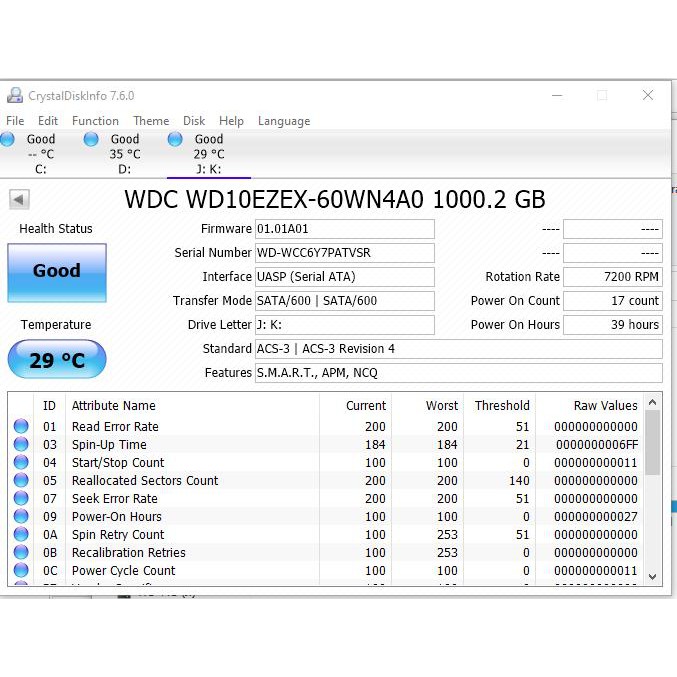Click the blue status orb for drive D:

(91, 139)
